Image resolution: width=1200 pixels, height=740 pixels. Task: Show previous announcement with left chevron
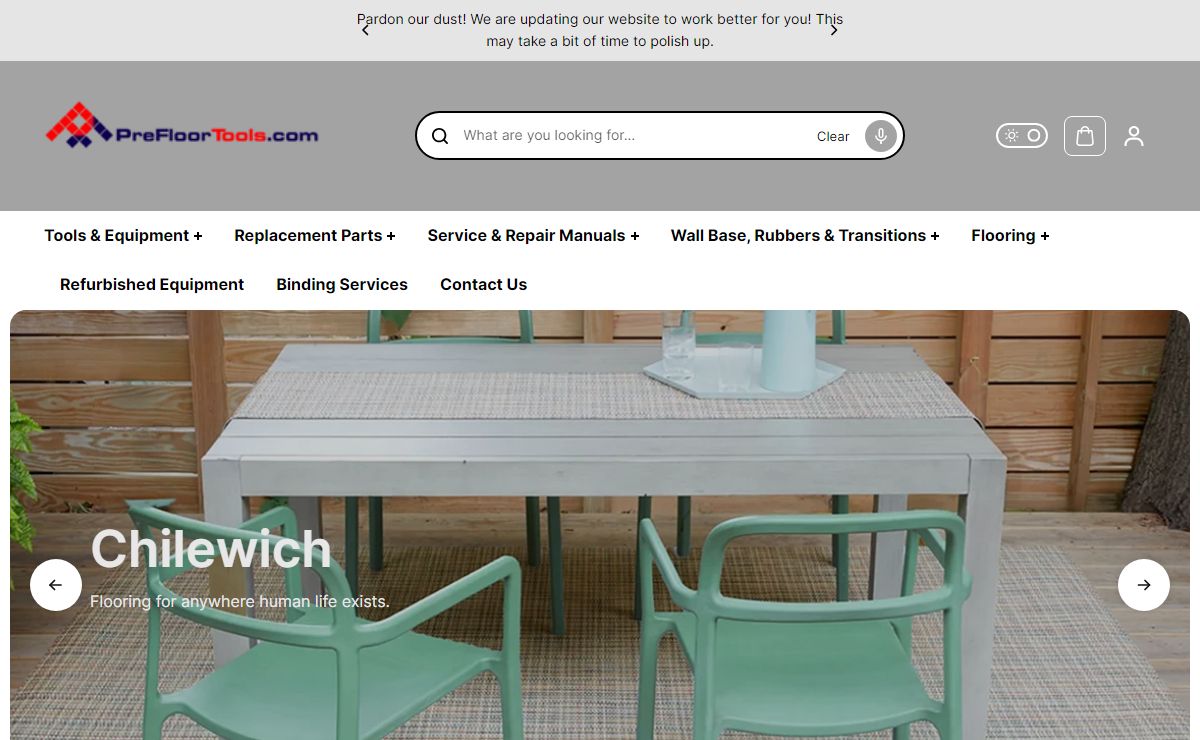pos(365,30)
